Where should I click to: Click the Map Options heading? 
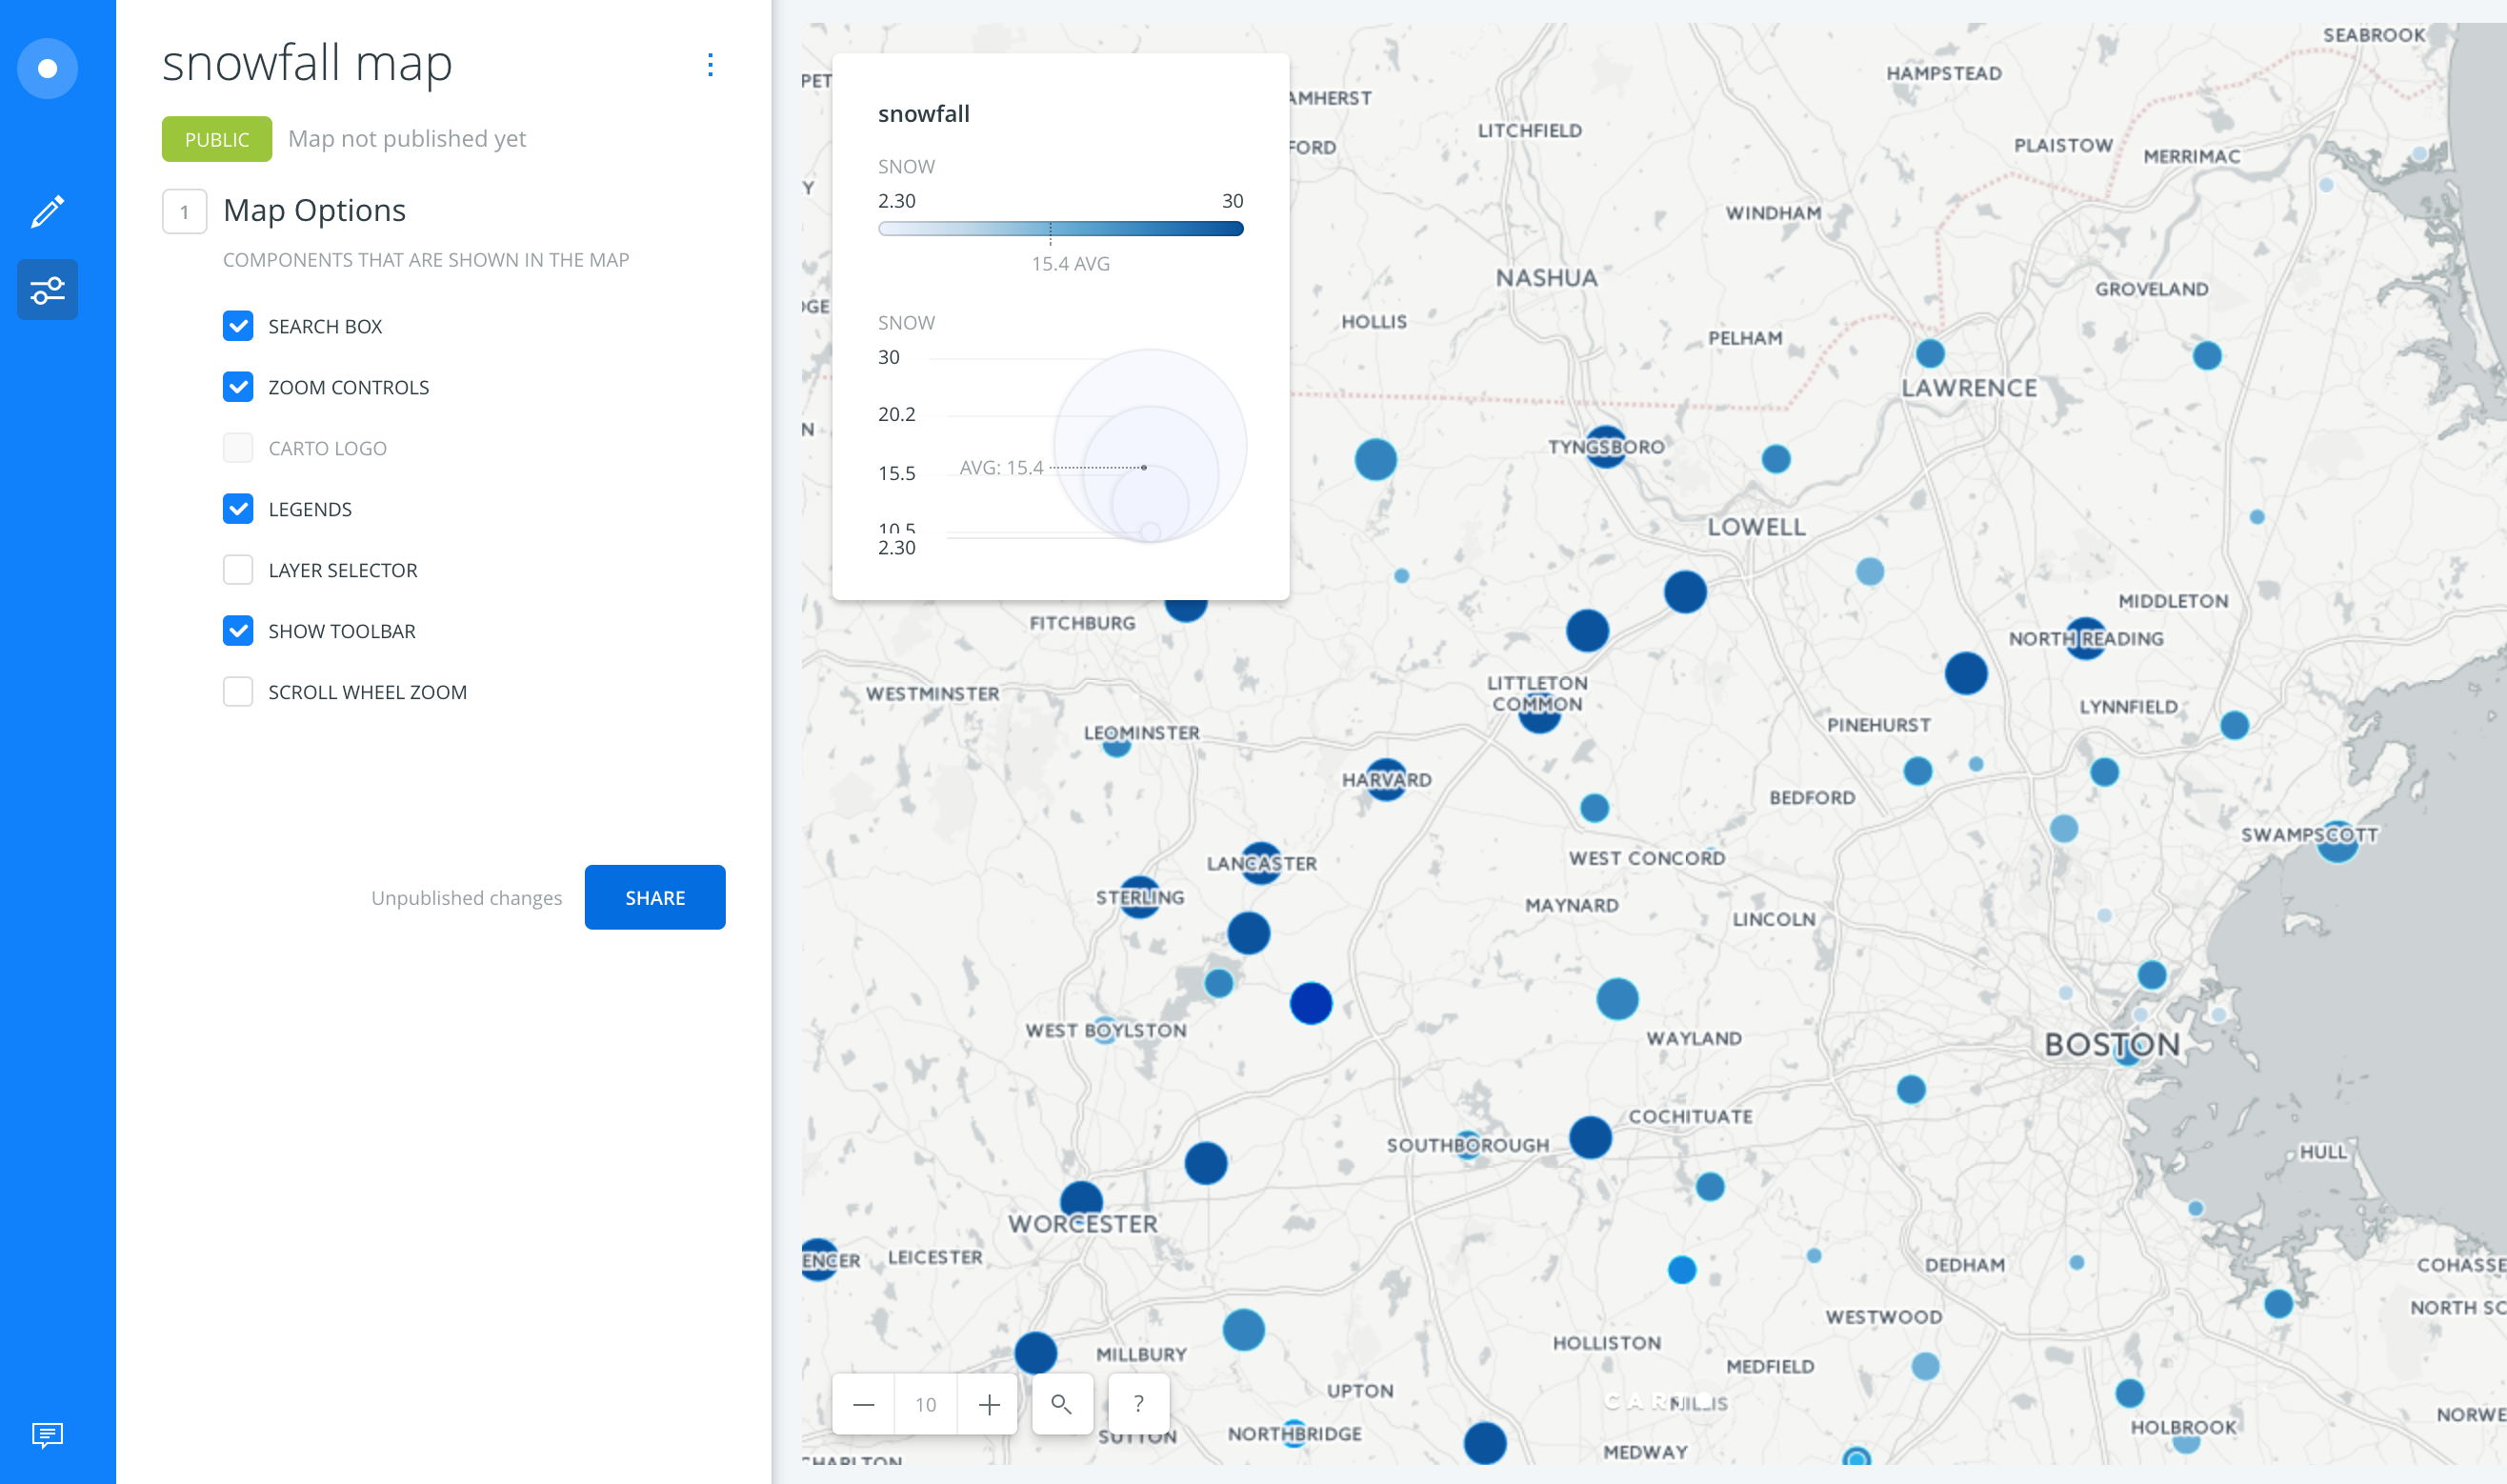(x=314, y=210)
